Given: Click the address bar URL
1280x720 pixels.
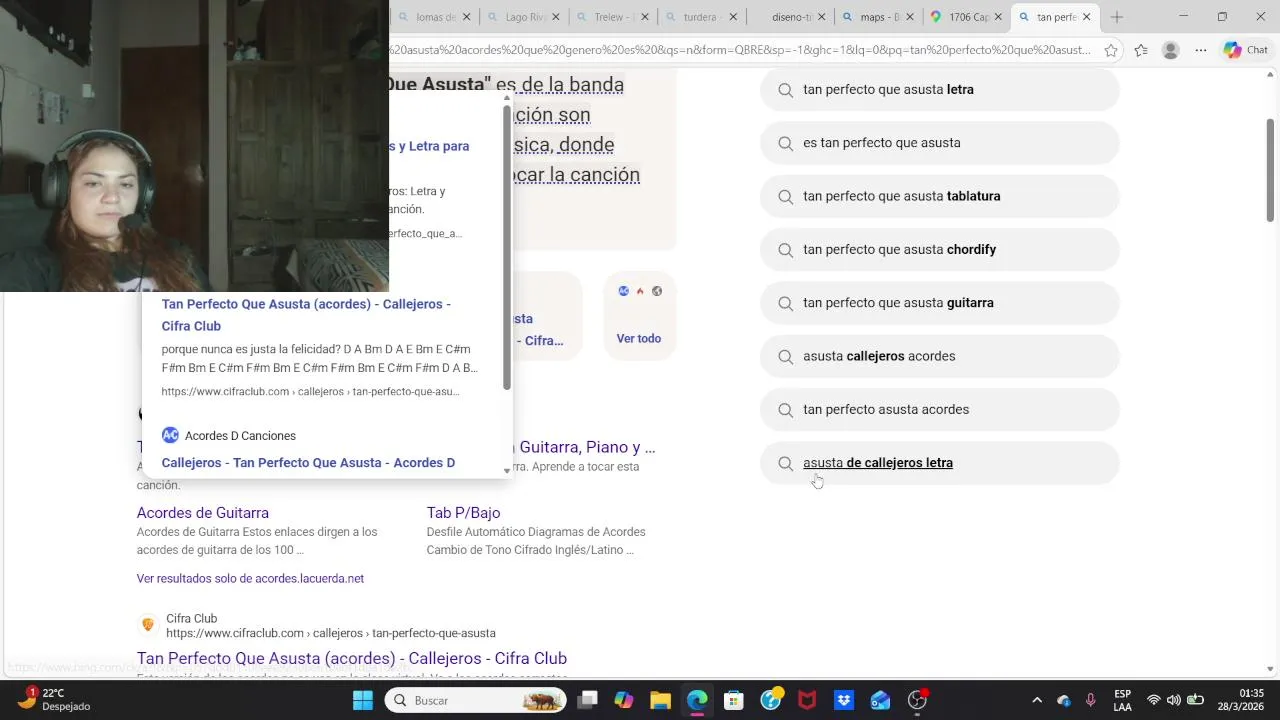Looking at the screenshot, I should pos(740,50).
